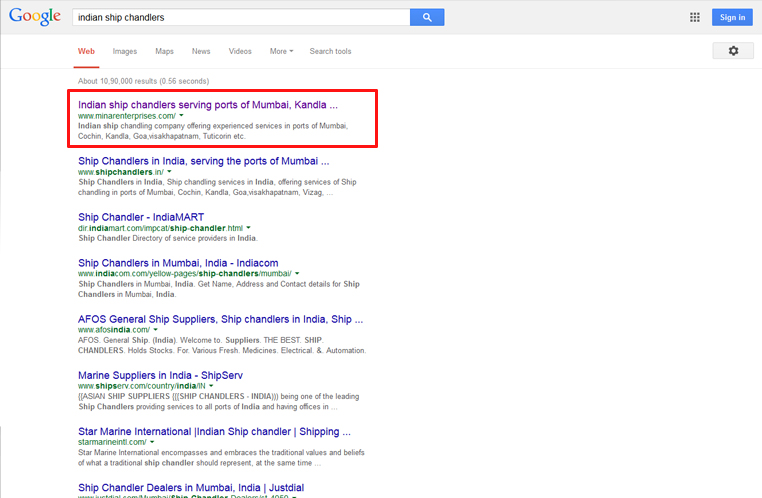762x498 pixels.
Task: Expand arrow next to www.shipchandlers.in URL
Action: pyautogui.click(x=169, y=172)
